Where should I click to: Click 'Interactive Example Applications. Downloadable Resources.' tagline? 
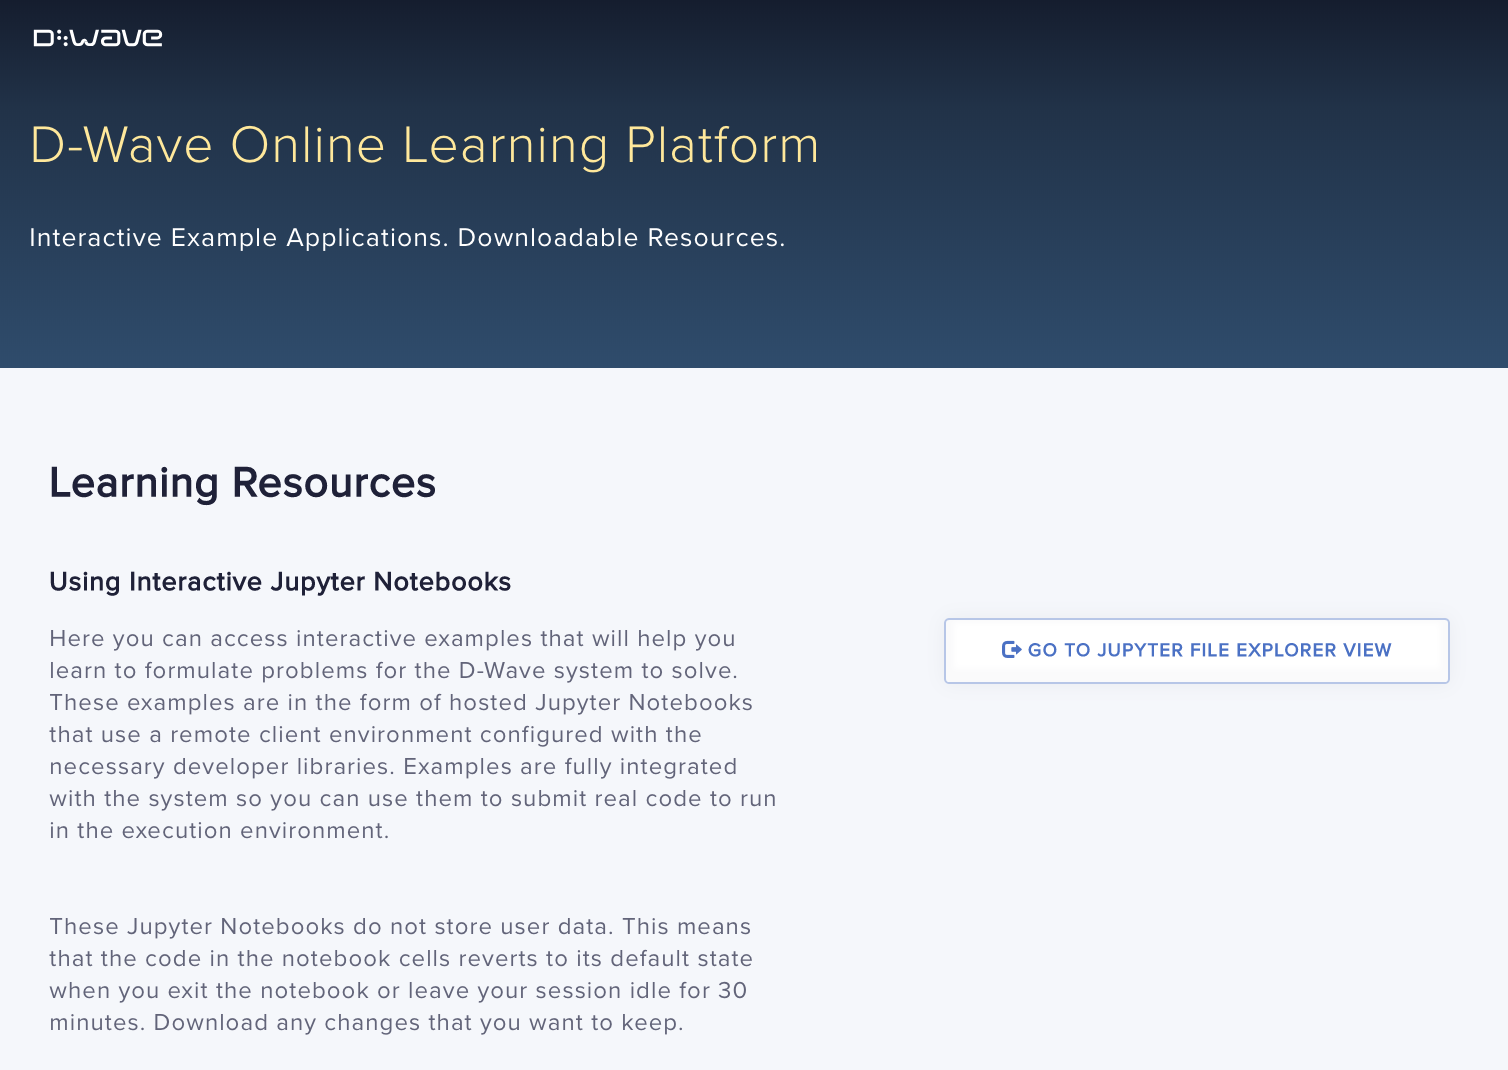[x=407, y=238]
